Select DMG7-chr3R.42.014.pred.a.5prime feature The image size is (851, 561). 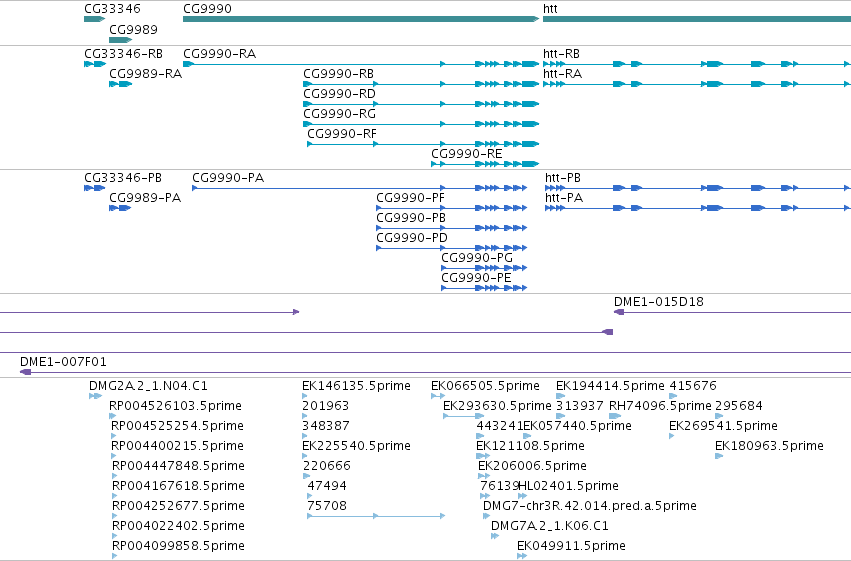590,507
